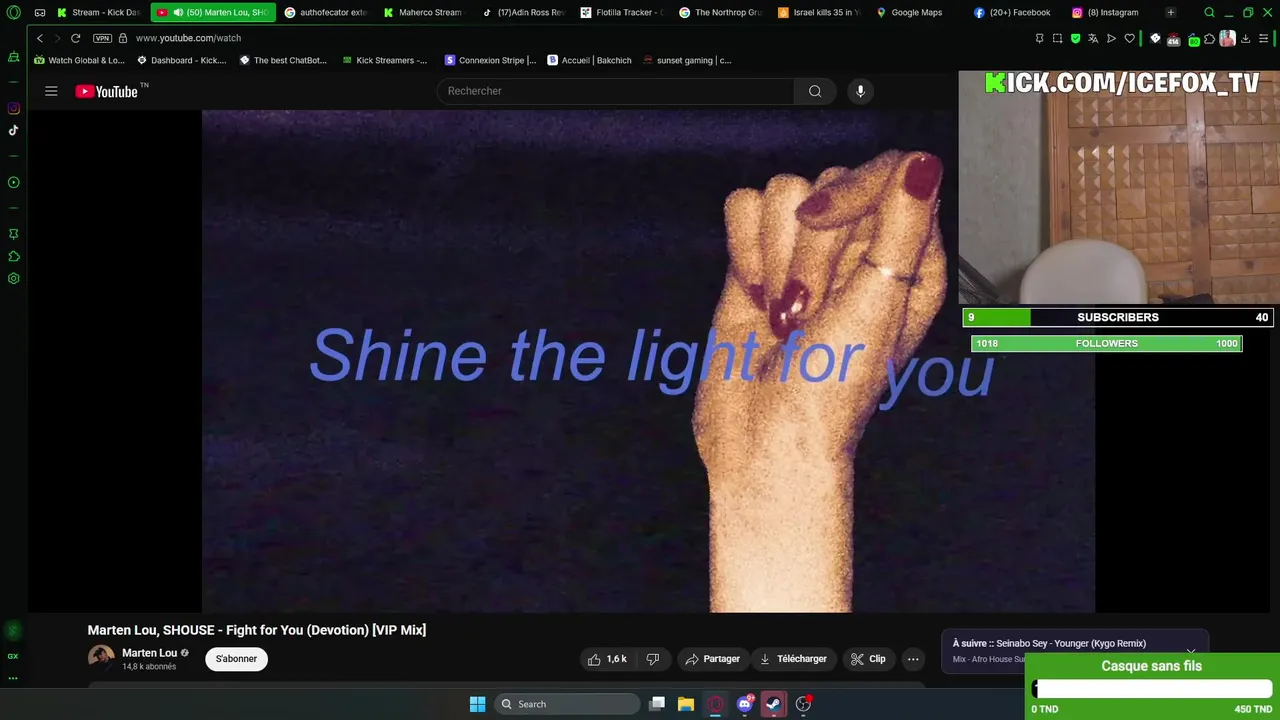Download the video with Télécharger
Screen dimensions: 1280x720
point(793,659)
